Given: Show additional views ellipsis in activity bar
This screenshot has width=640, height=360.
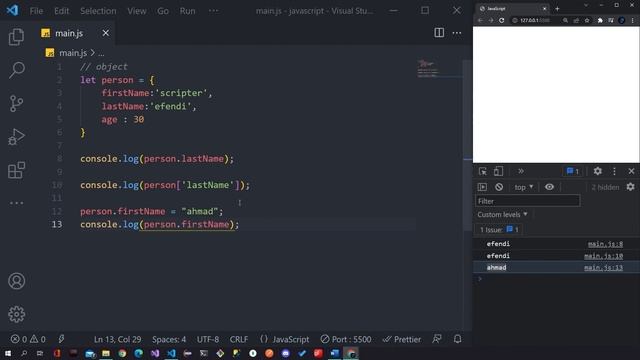Looking at the screenshot, I should pyautogui.click(x=16, y=203).
